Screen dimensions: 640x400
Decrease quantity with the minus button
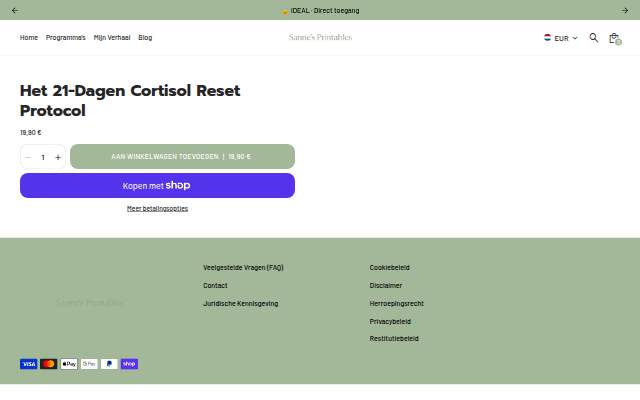click(x=28, y=157)
